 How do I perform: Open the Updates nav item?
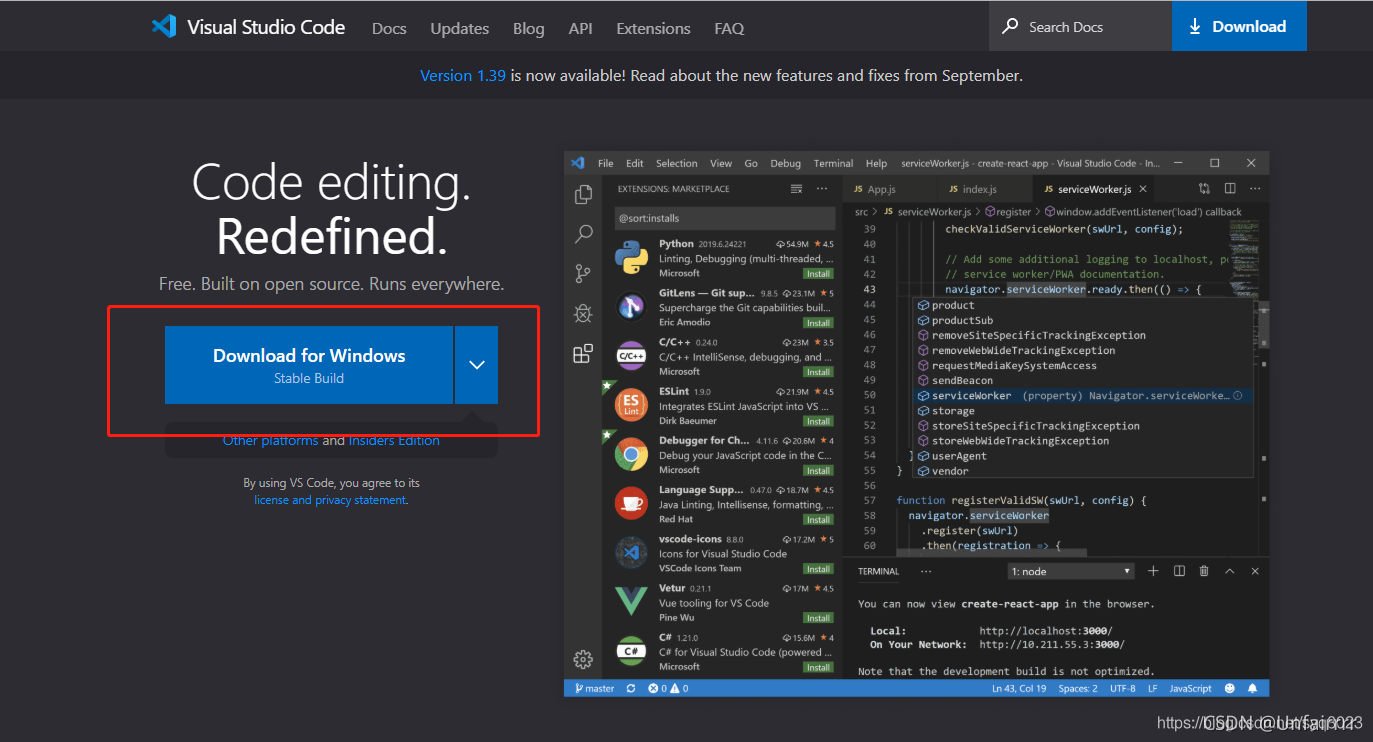click(x=460, y=28)
